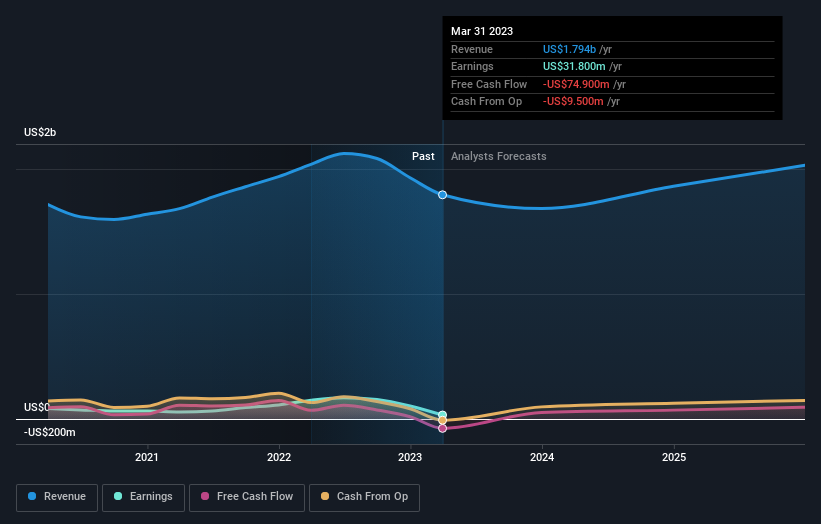Click the Past label on chart

pyautogui.click(x=423, y=157)
